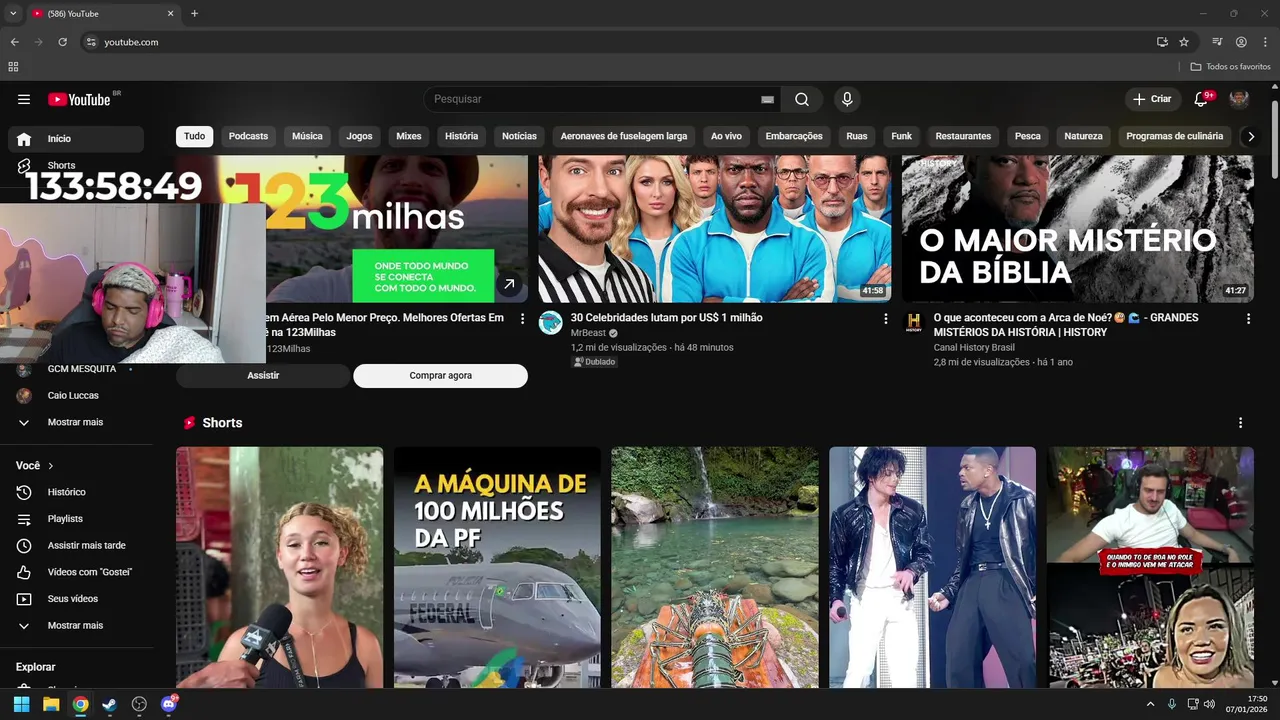Click the Pesquisar search field
This screenshot has width=1280, height=720.
[x=590, y=99]
